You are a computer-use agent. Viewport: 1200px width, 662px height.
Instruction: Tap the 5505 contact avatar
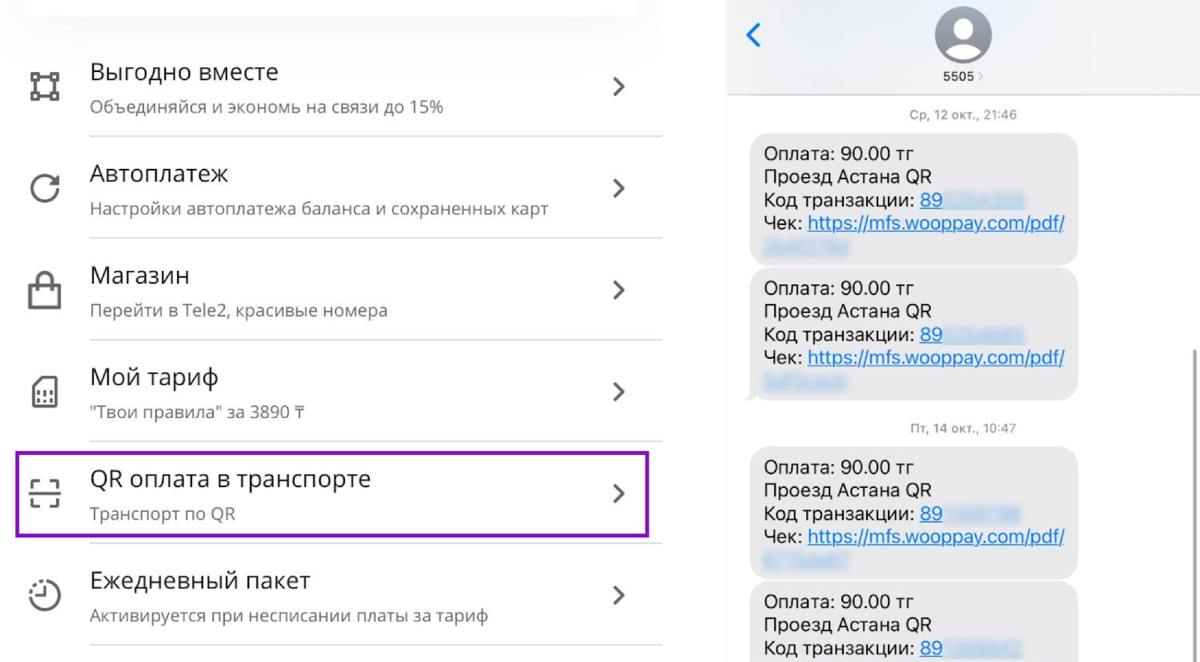(x=963, y=35)
